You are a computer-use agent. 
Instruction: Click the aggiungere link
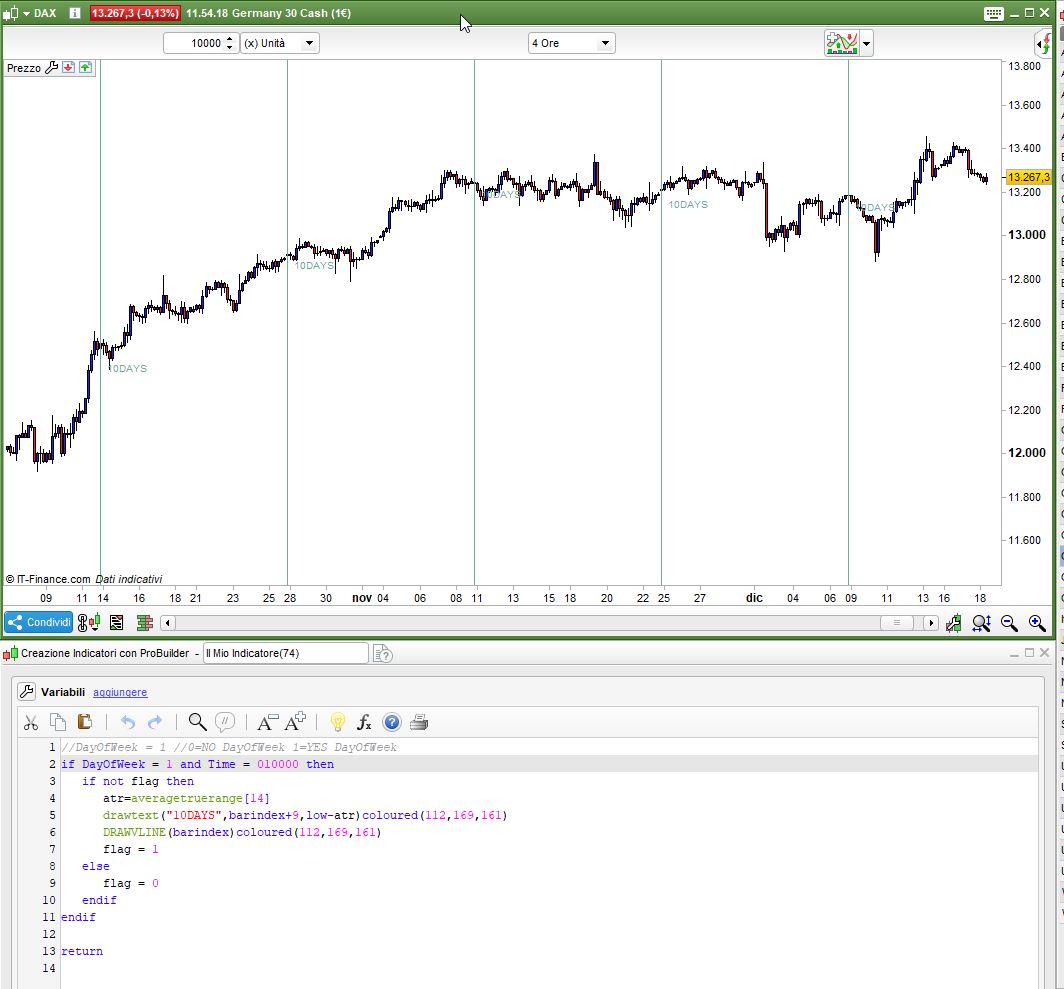click(120, 692)
